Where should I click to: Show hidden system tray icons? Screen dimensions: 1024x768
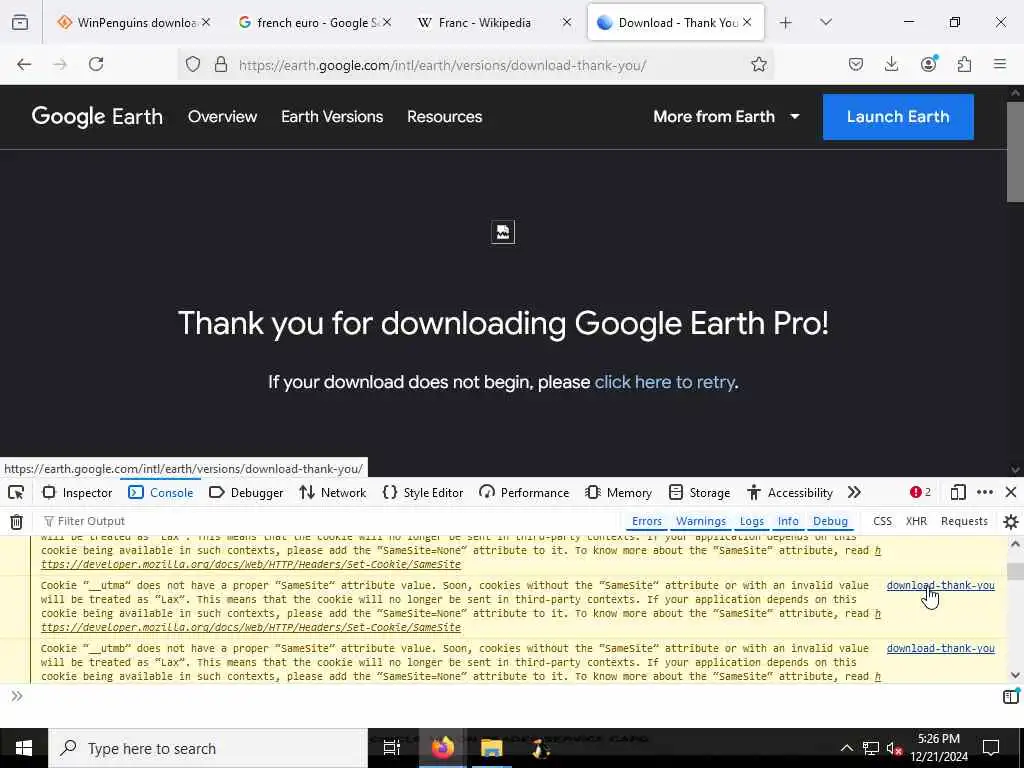846,748
